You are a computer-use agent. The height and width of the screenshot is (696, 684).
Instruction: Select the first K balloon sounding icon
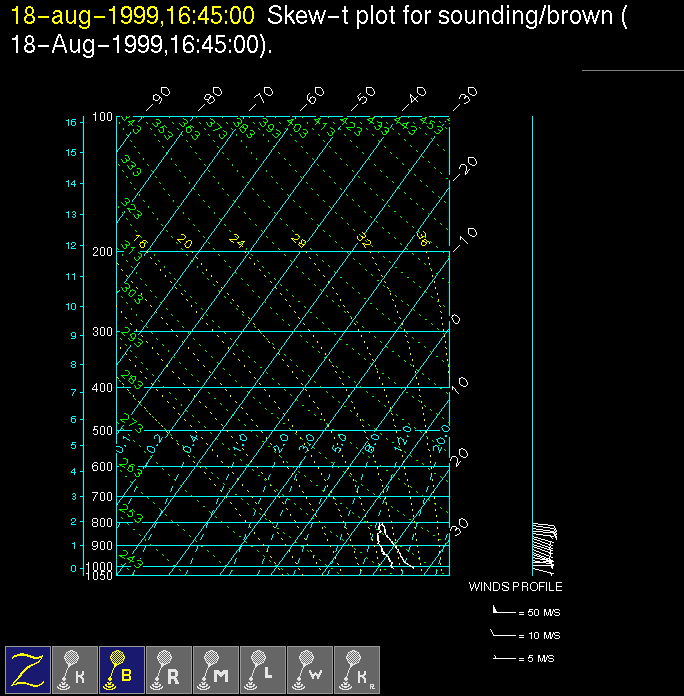tap(75, 668)
